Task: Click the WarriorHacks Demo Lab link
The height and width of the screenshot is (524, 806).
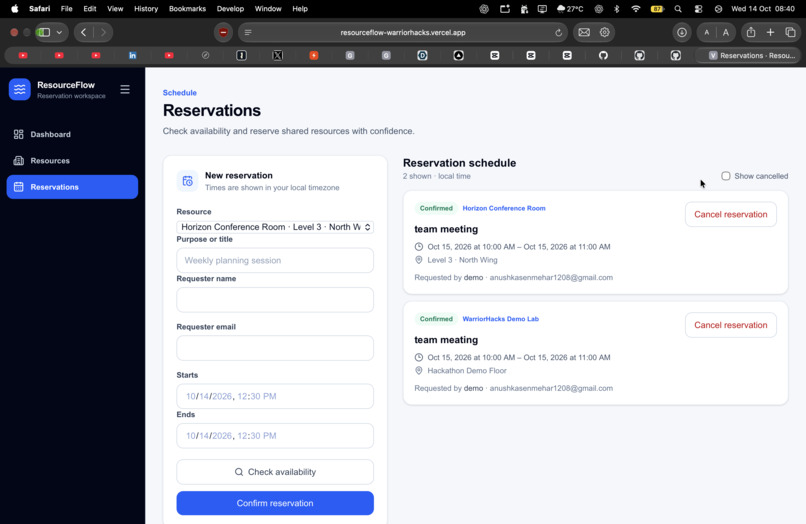Action: pos(501,319)
